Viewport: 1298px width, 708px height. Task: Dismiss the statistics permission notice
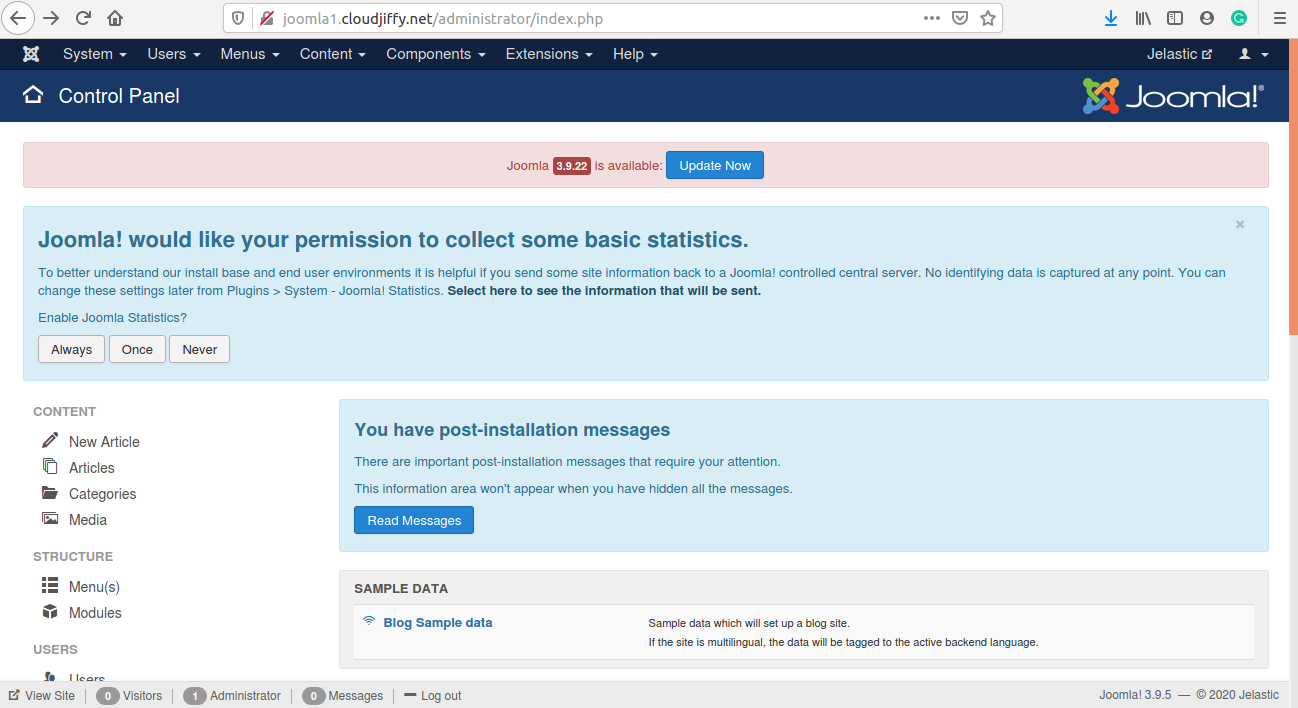1240,225
